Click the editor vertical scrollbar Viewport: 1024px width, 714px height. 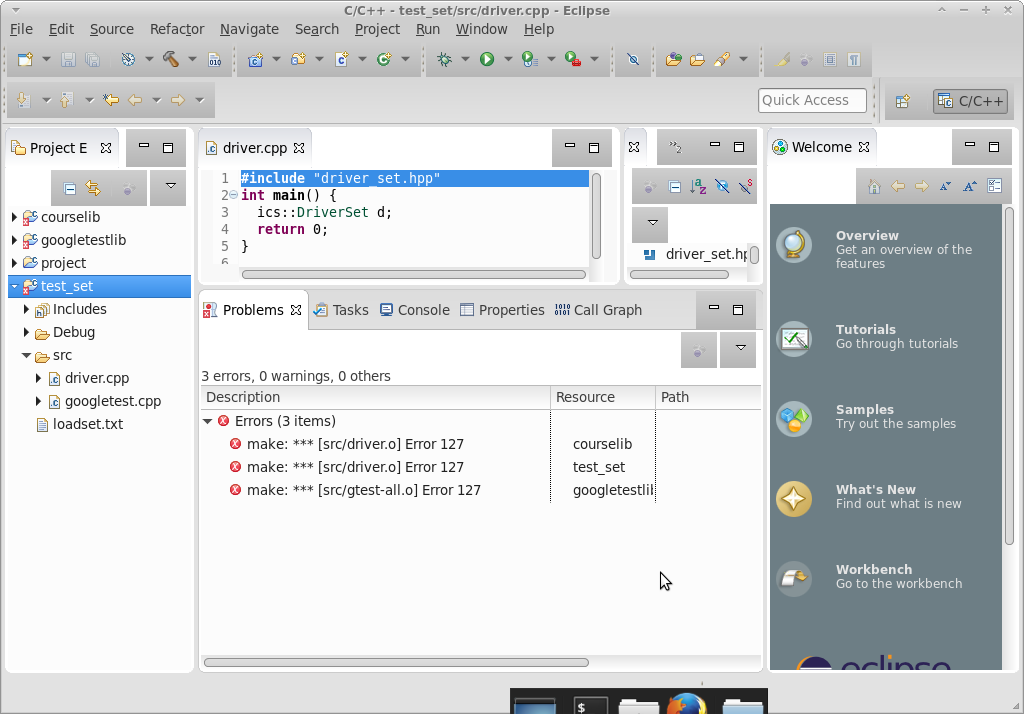(596, 216)
